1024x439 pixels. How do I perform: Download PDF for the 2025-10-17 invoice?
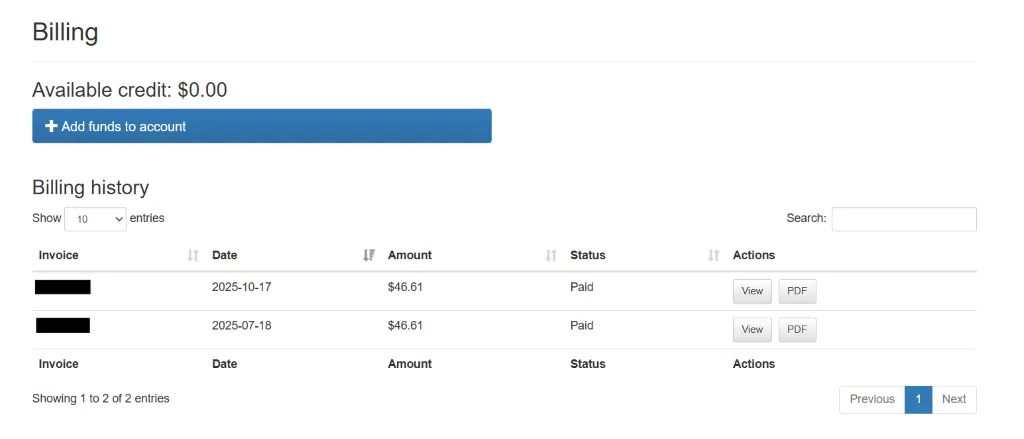point(797,291)
